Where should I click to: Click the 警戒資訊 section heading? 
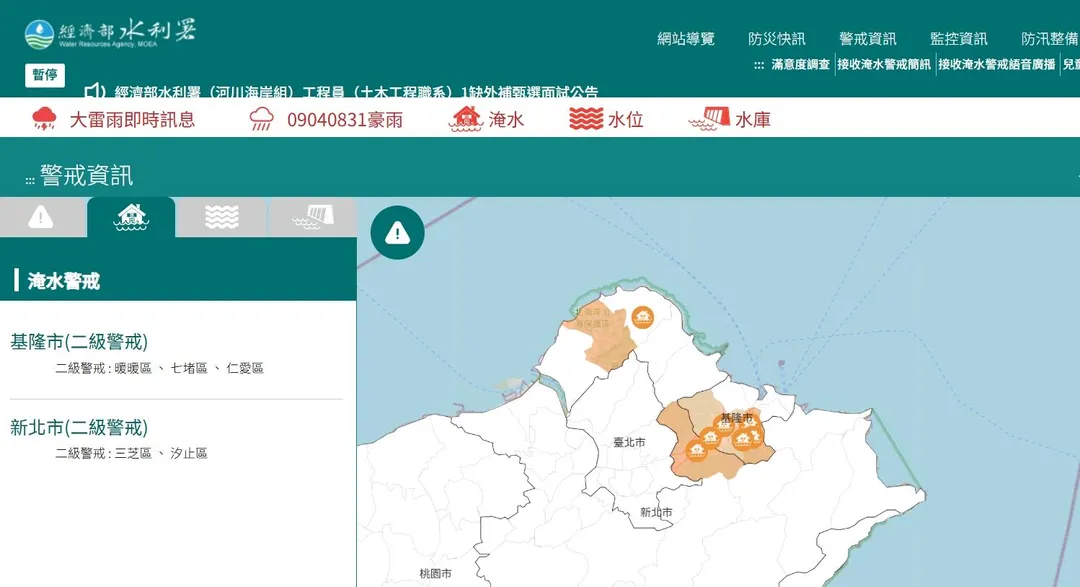point(86,176)
